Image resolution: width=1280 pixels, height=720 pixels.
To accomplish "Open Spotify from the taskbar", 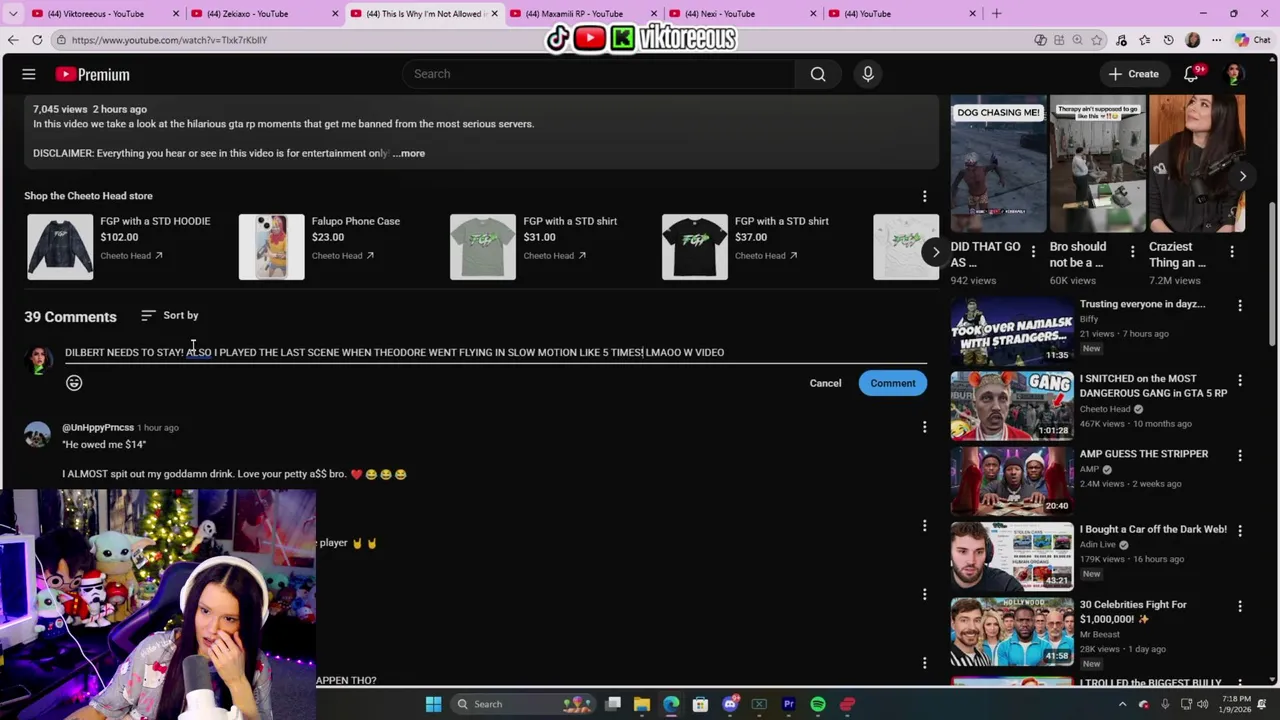I will coord(818,704).
